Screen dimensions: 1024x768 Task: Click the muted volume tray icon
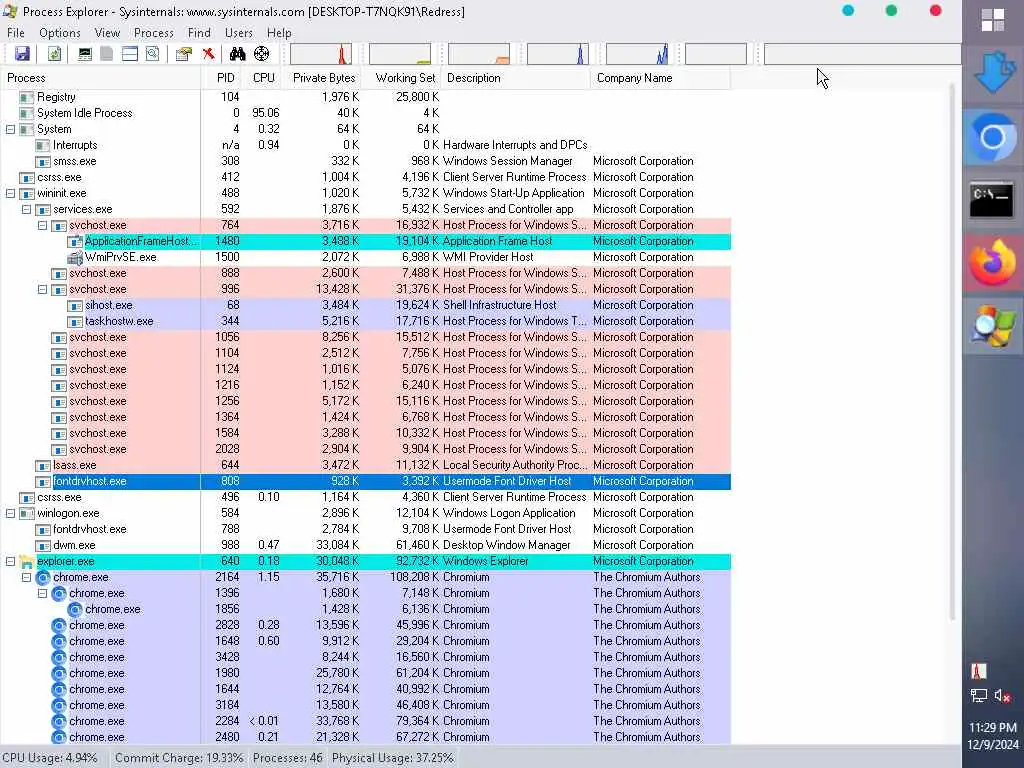pos(1002,696)
